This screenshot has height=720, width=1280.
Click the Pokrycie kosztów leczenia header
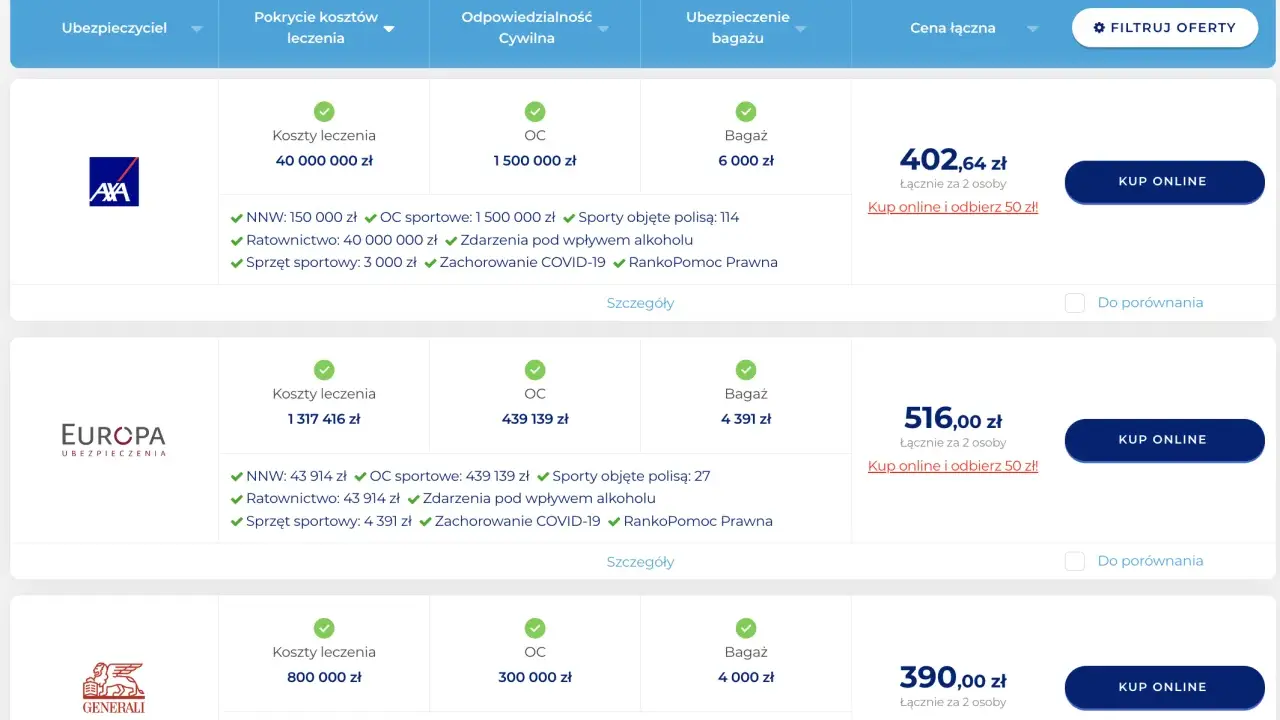[x=316, y=28]
